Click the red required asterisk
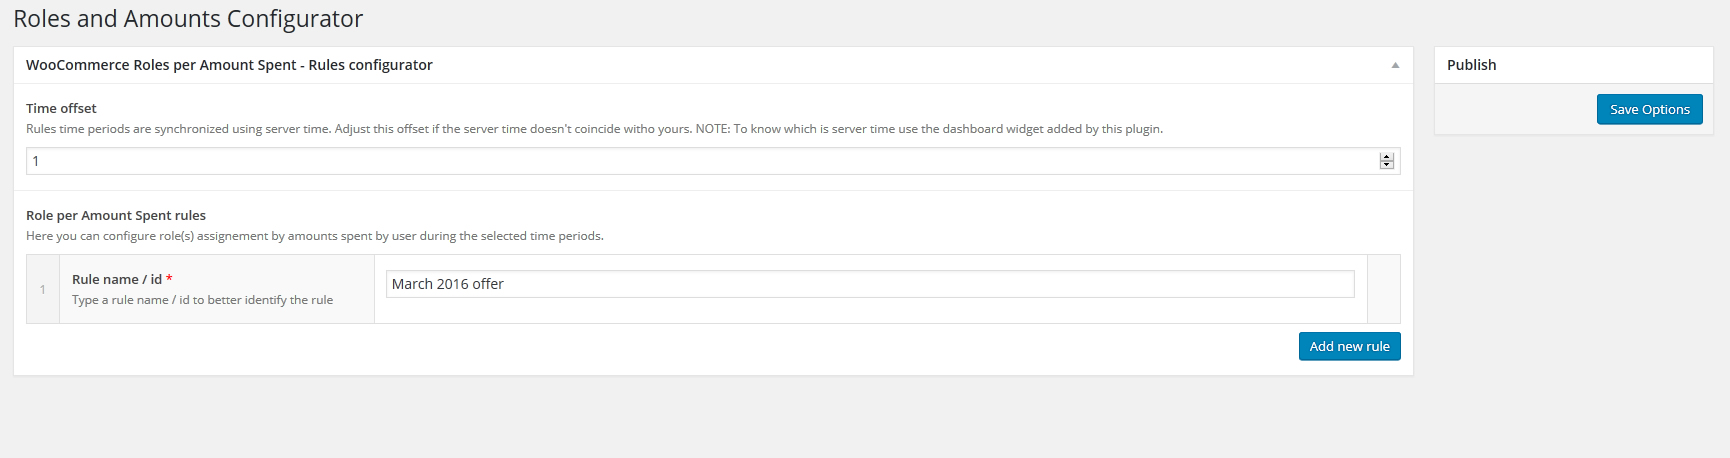This screenshot has width=1730, height=458. tap(170, 279)
